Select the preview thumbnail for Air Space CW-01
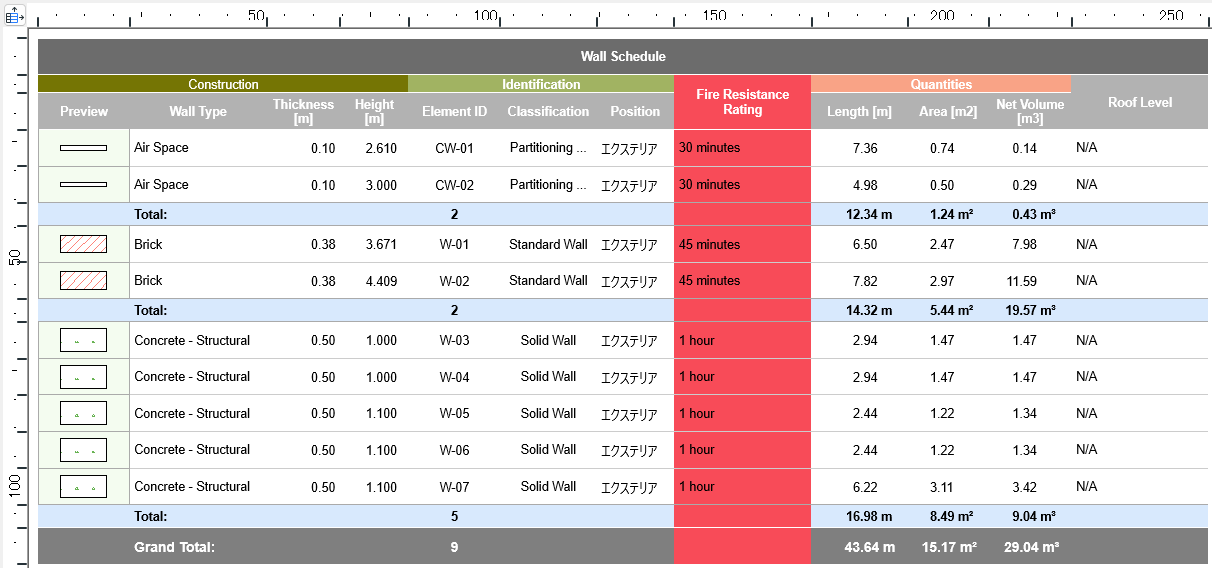Image resolution: width=1212 pixels, height=568 pixels. pyautogui.click(x=83, y=148)
